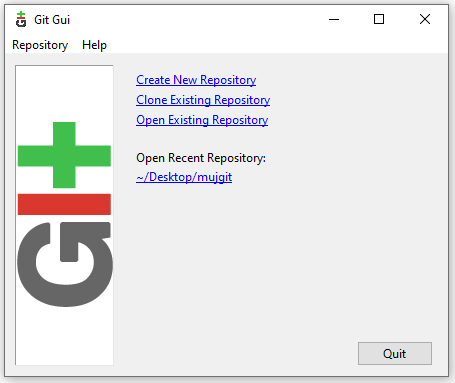Quit Git Gui with the Quit button
Screen dimensions: 455x383
tap(395, 353)
